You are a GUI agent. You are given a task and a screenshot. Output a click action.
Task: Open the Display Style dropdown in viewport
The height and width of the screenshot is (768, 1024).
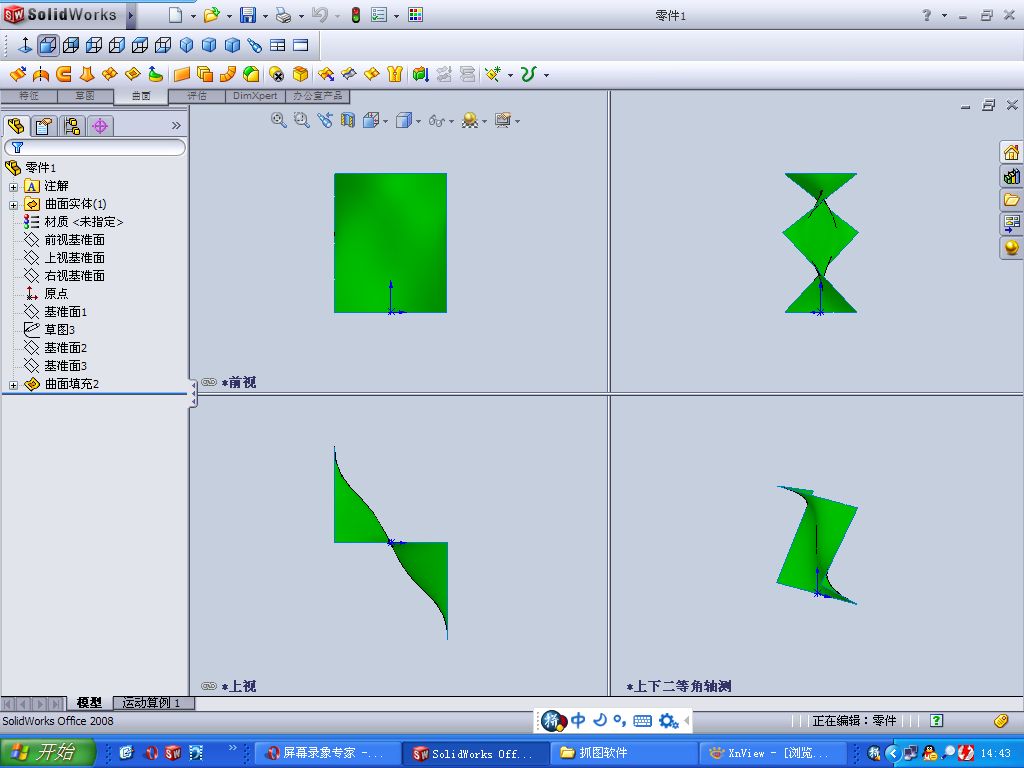click(x=418, y=121)
